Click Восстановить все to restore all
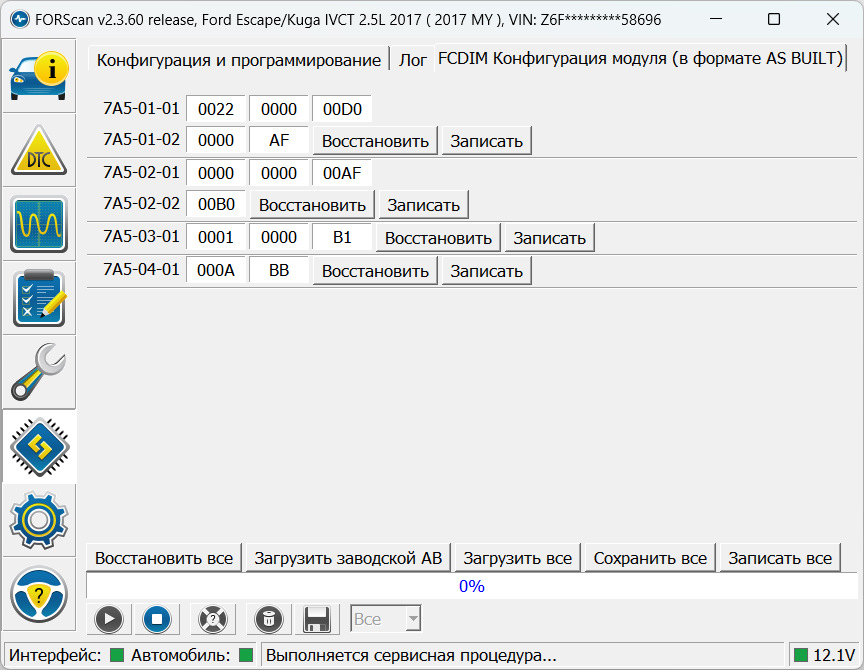This screenshot has width=864, height=670. pyautogui.click(x=163, y=557)
